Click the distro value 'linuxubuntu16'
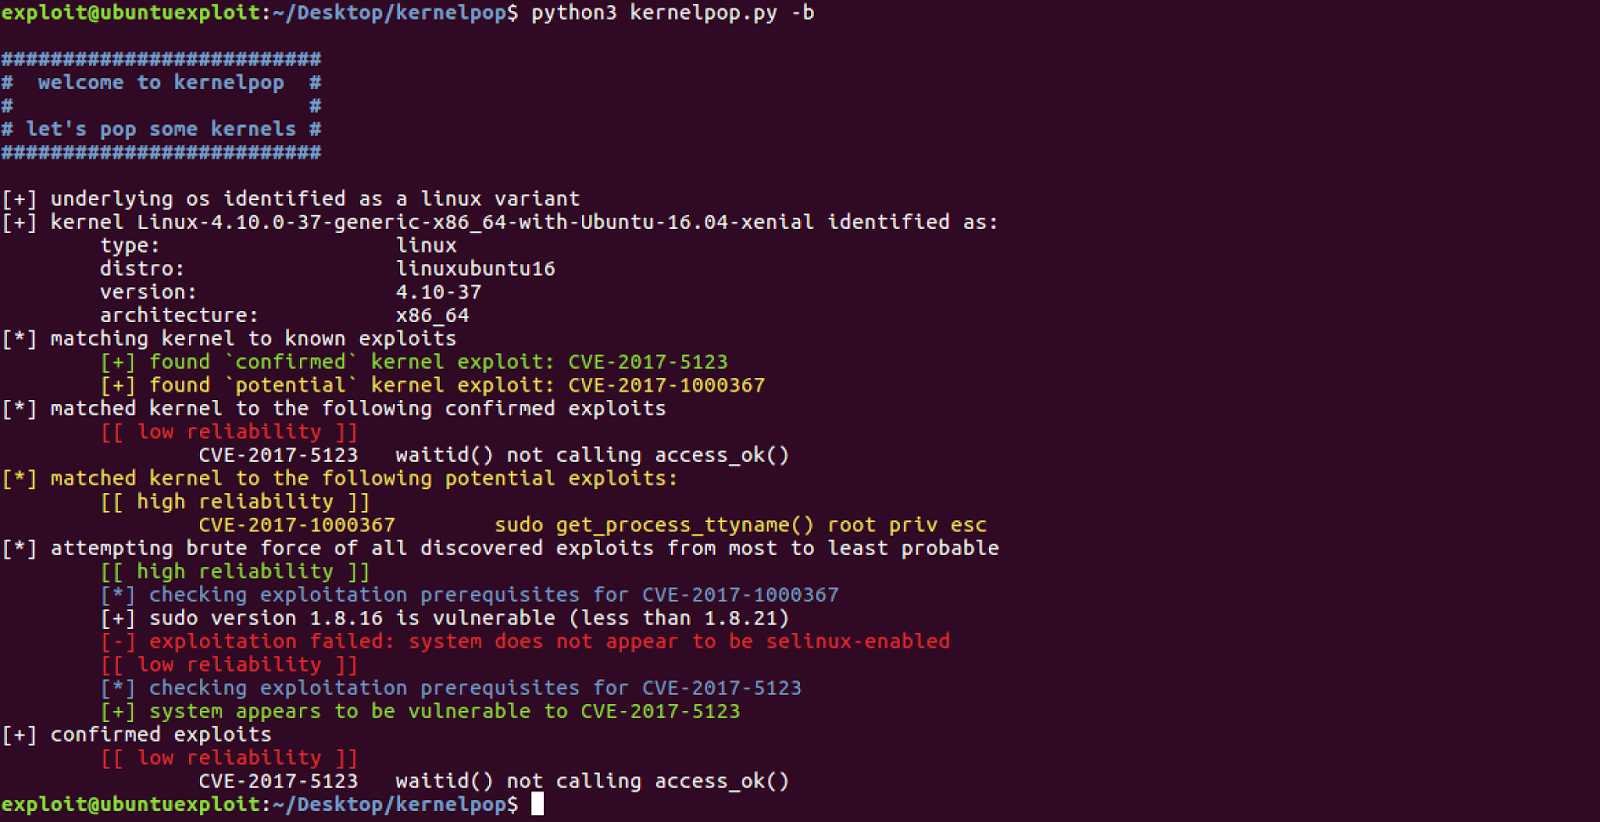The width and height of the screenshot is (1600, 822). point(475,269)
